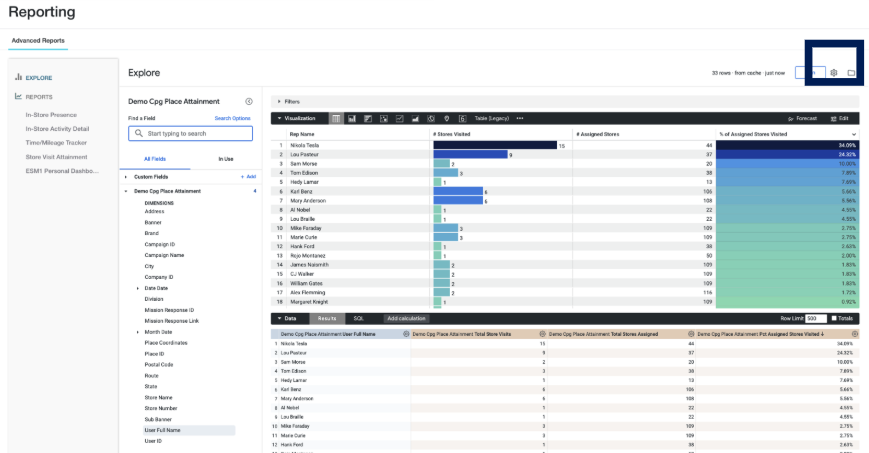Switch to the SQL tab
Screen dimensions: 869x453
pyautogui.click(x=359, y=318)
